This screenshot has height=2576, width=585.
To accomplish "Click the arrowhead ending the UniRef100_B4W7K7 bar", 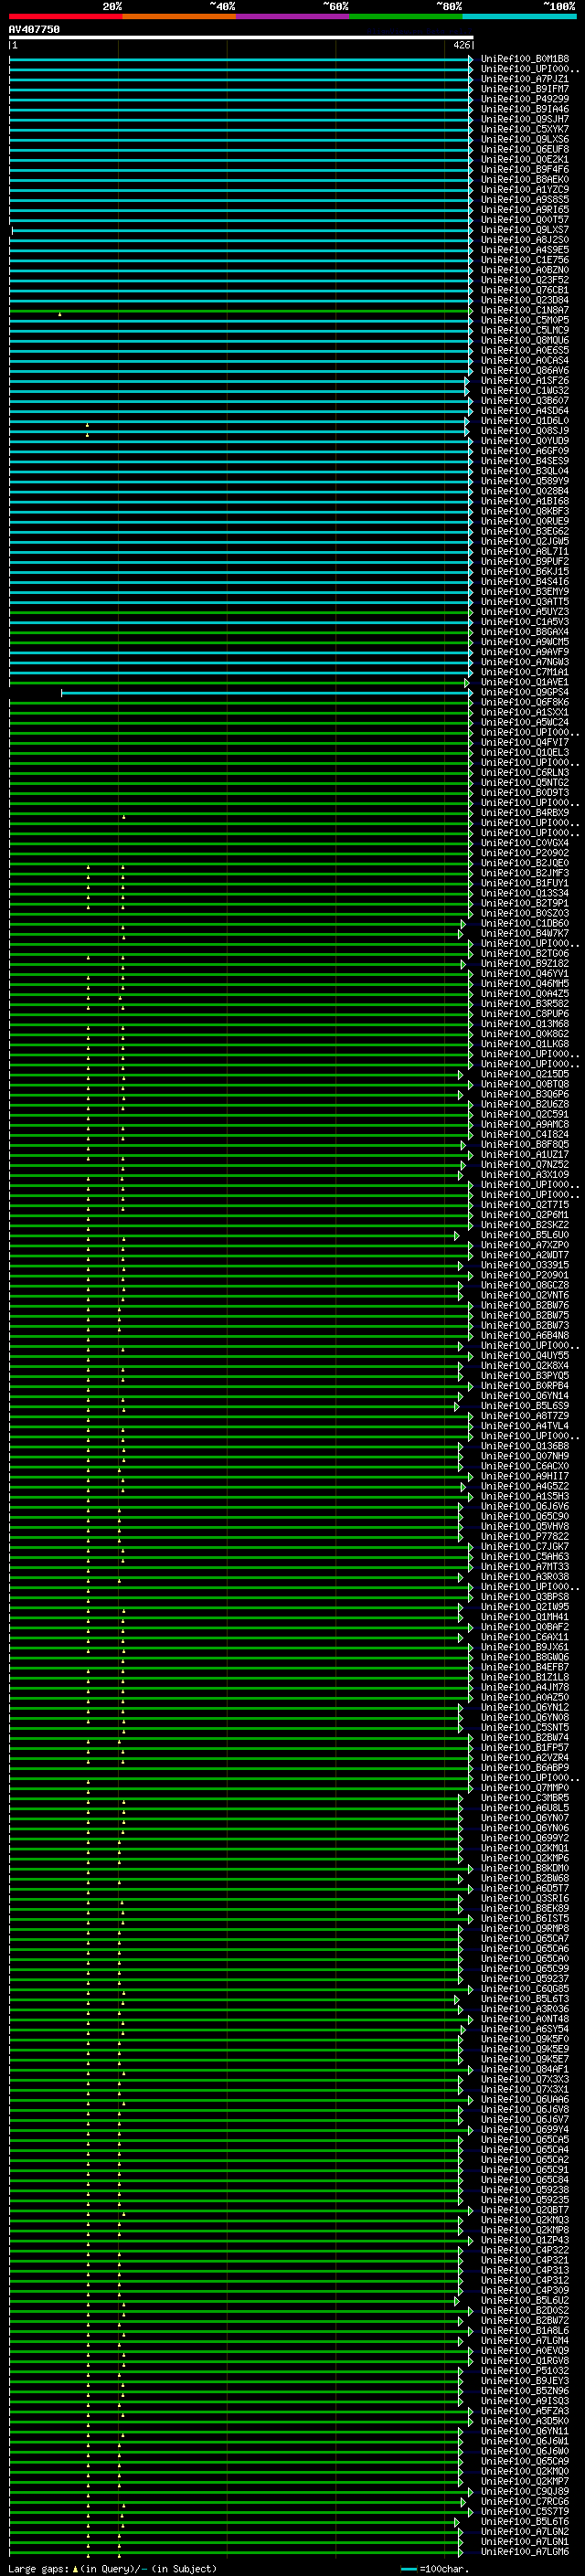I will (461, 934).
